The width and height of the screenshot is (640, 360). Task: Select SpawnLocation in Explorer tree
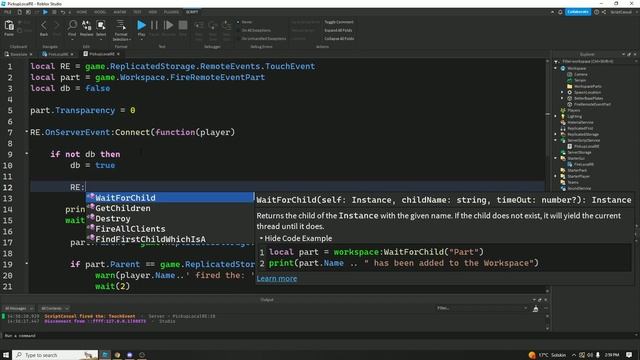[587, 92]
